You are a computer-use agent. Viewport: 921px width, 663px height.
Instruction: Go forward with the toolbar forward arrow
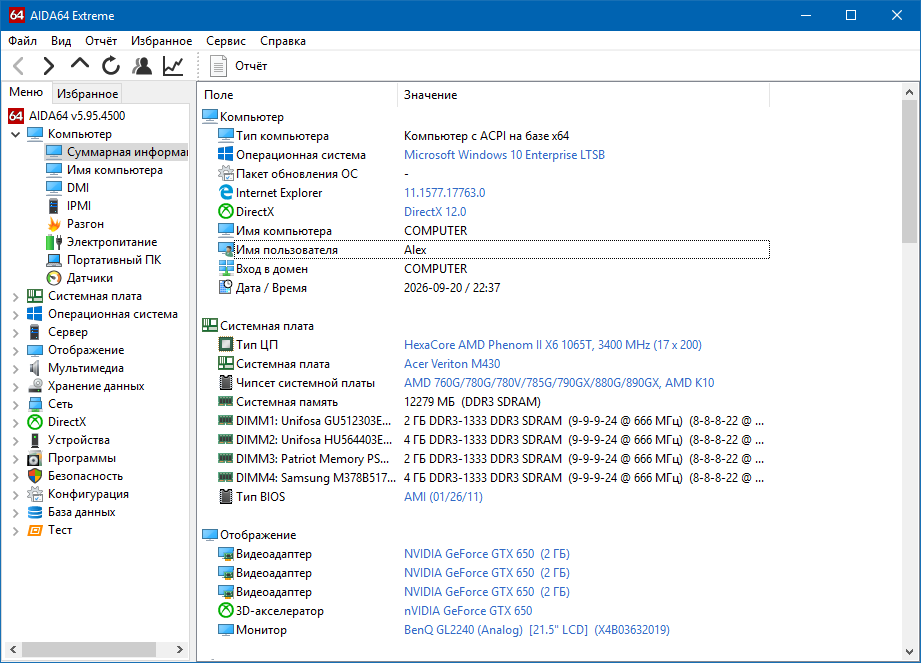point(49,66)
